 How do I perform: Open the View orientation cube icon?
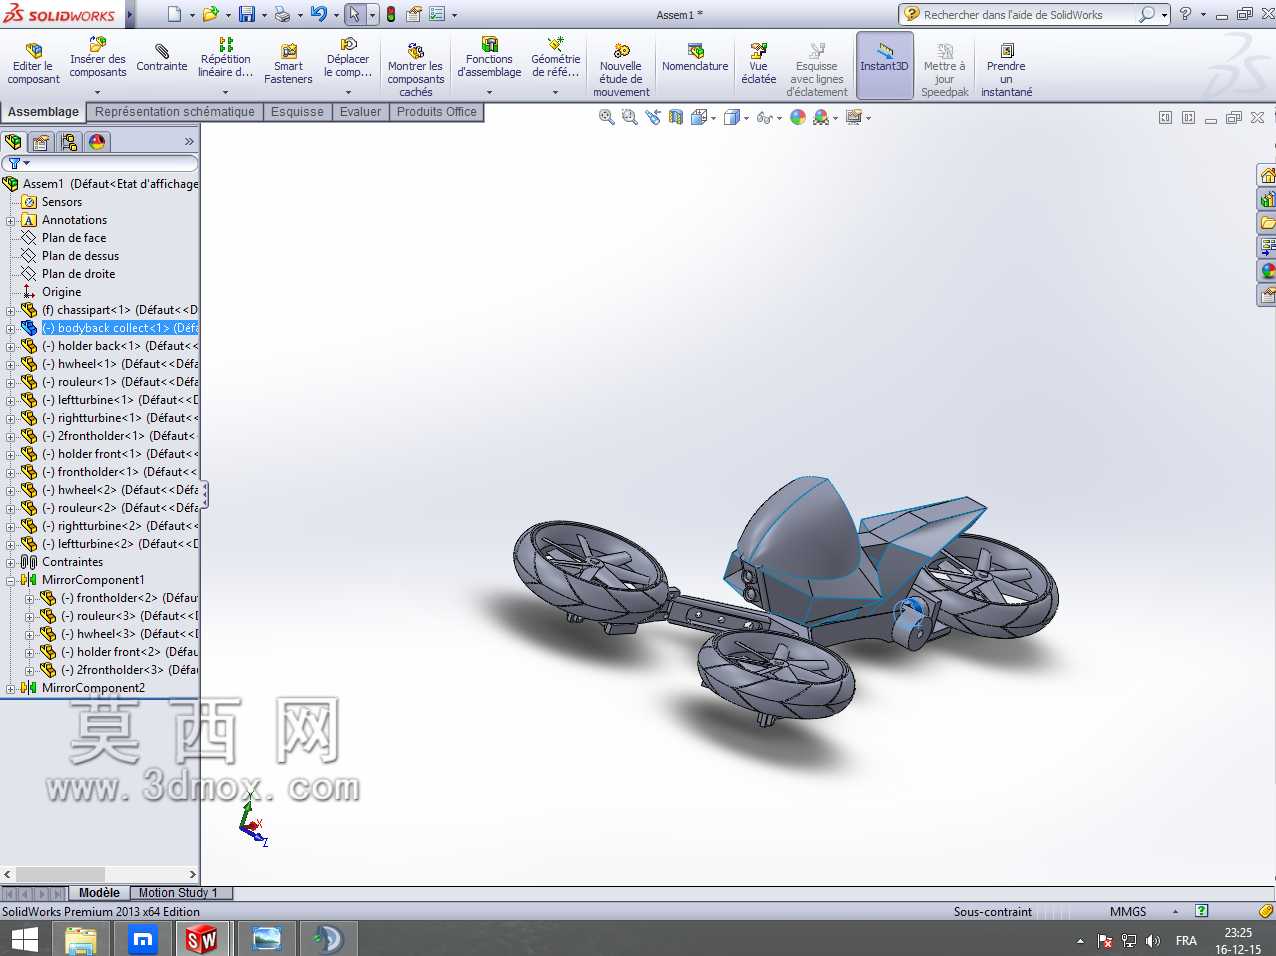[x=699, y=117]
